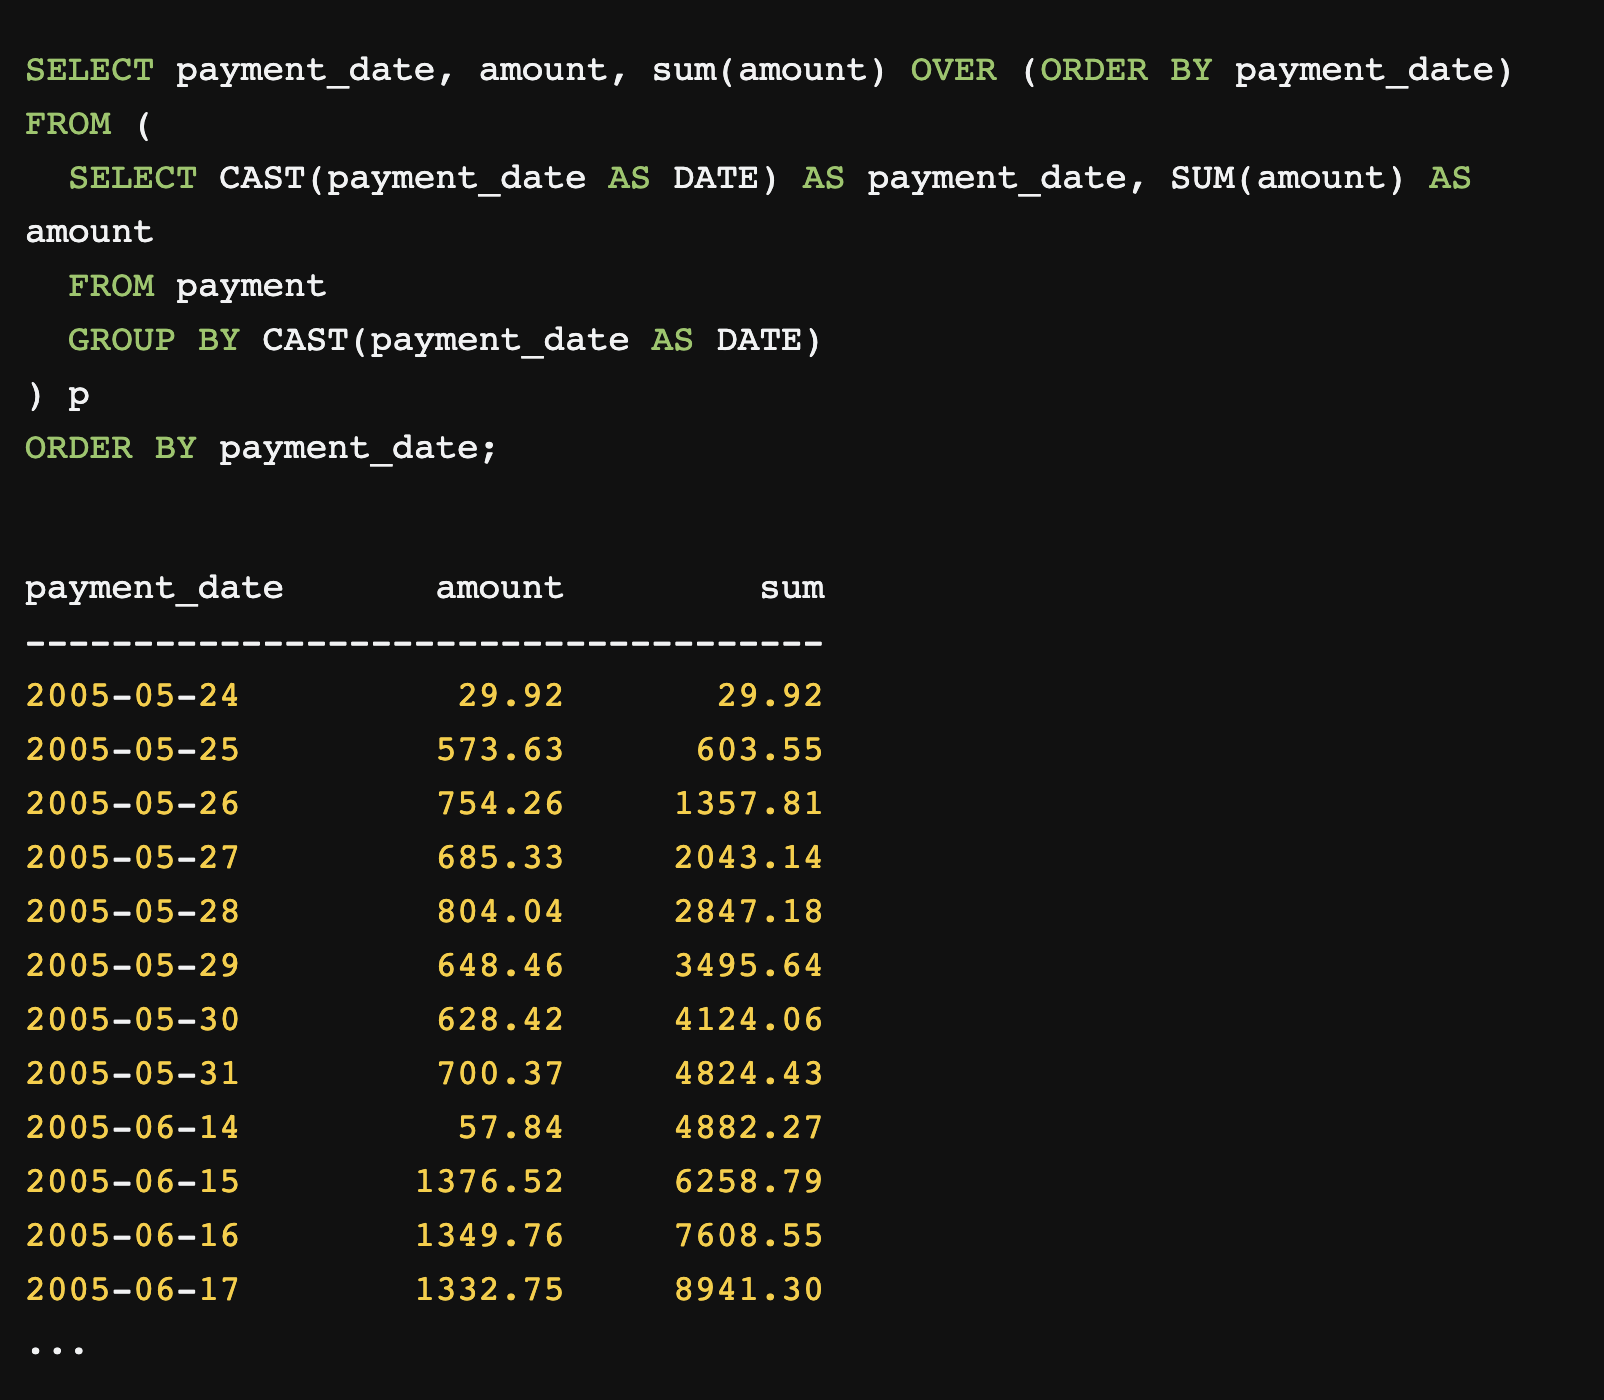This screenshot has width=1604, height=1400.
Task: Select date 2005-06-14
Action: click(x=133, y=1127)
